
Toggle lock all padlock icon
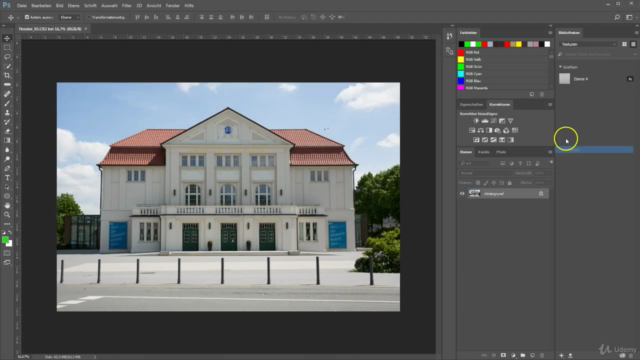(509, 183)
